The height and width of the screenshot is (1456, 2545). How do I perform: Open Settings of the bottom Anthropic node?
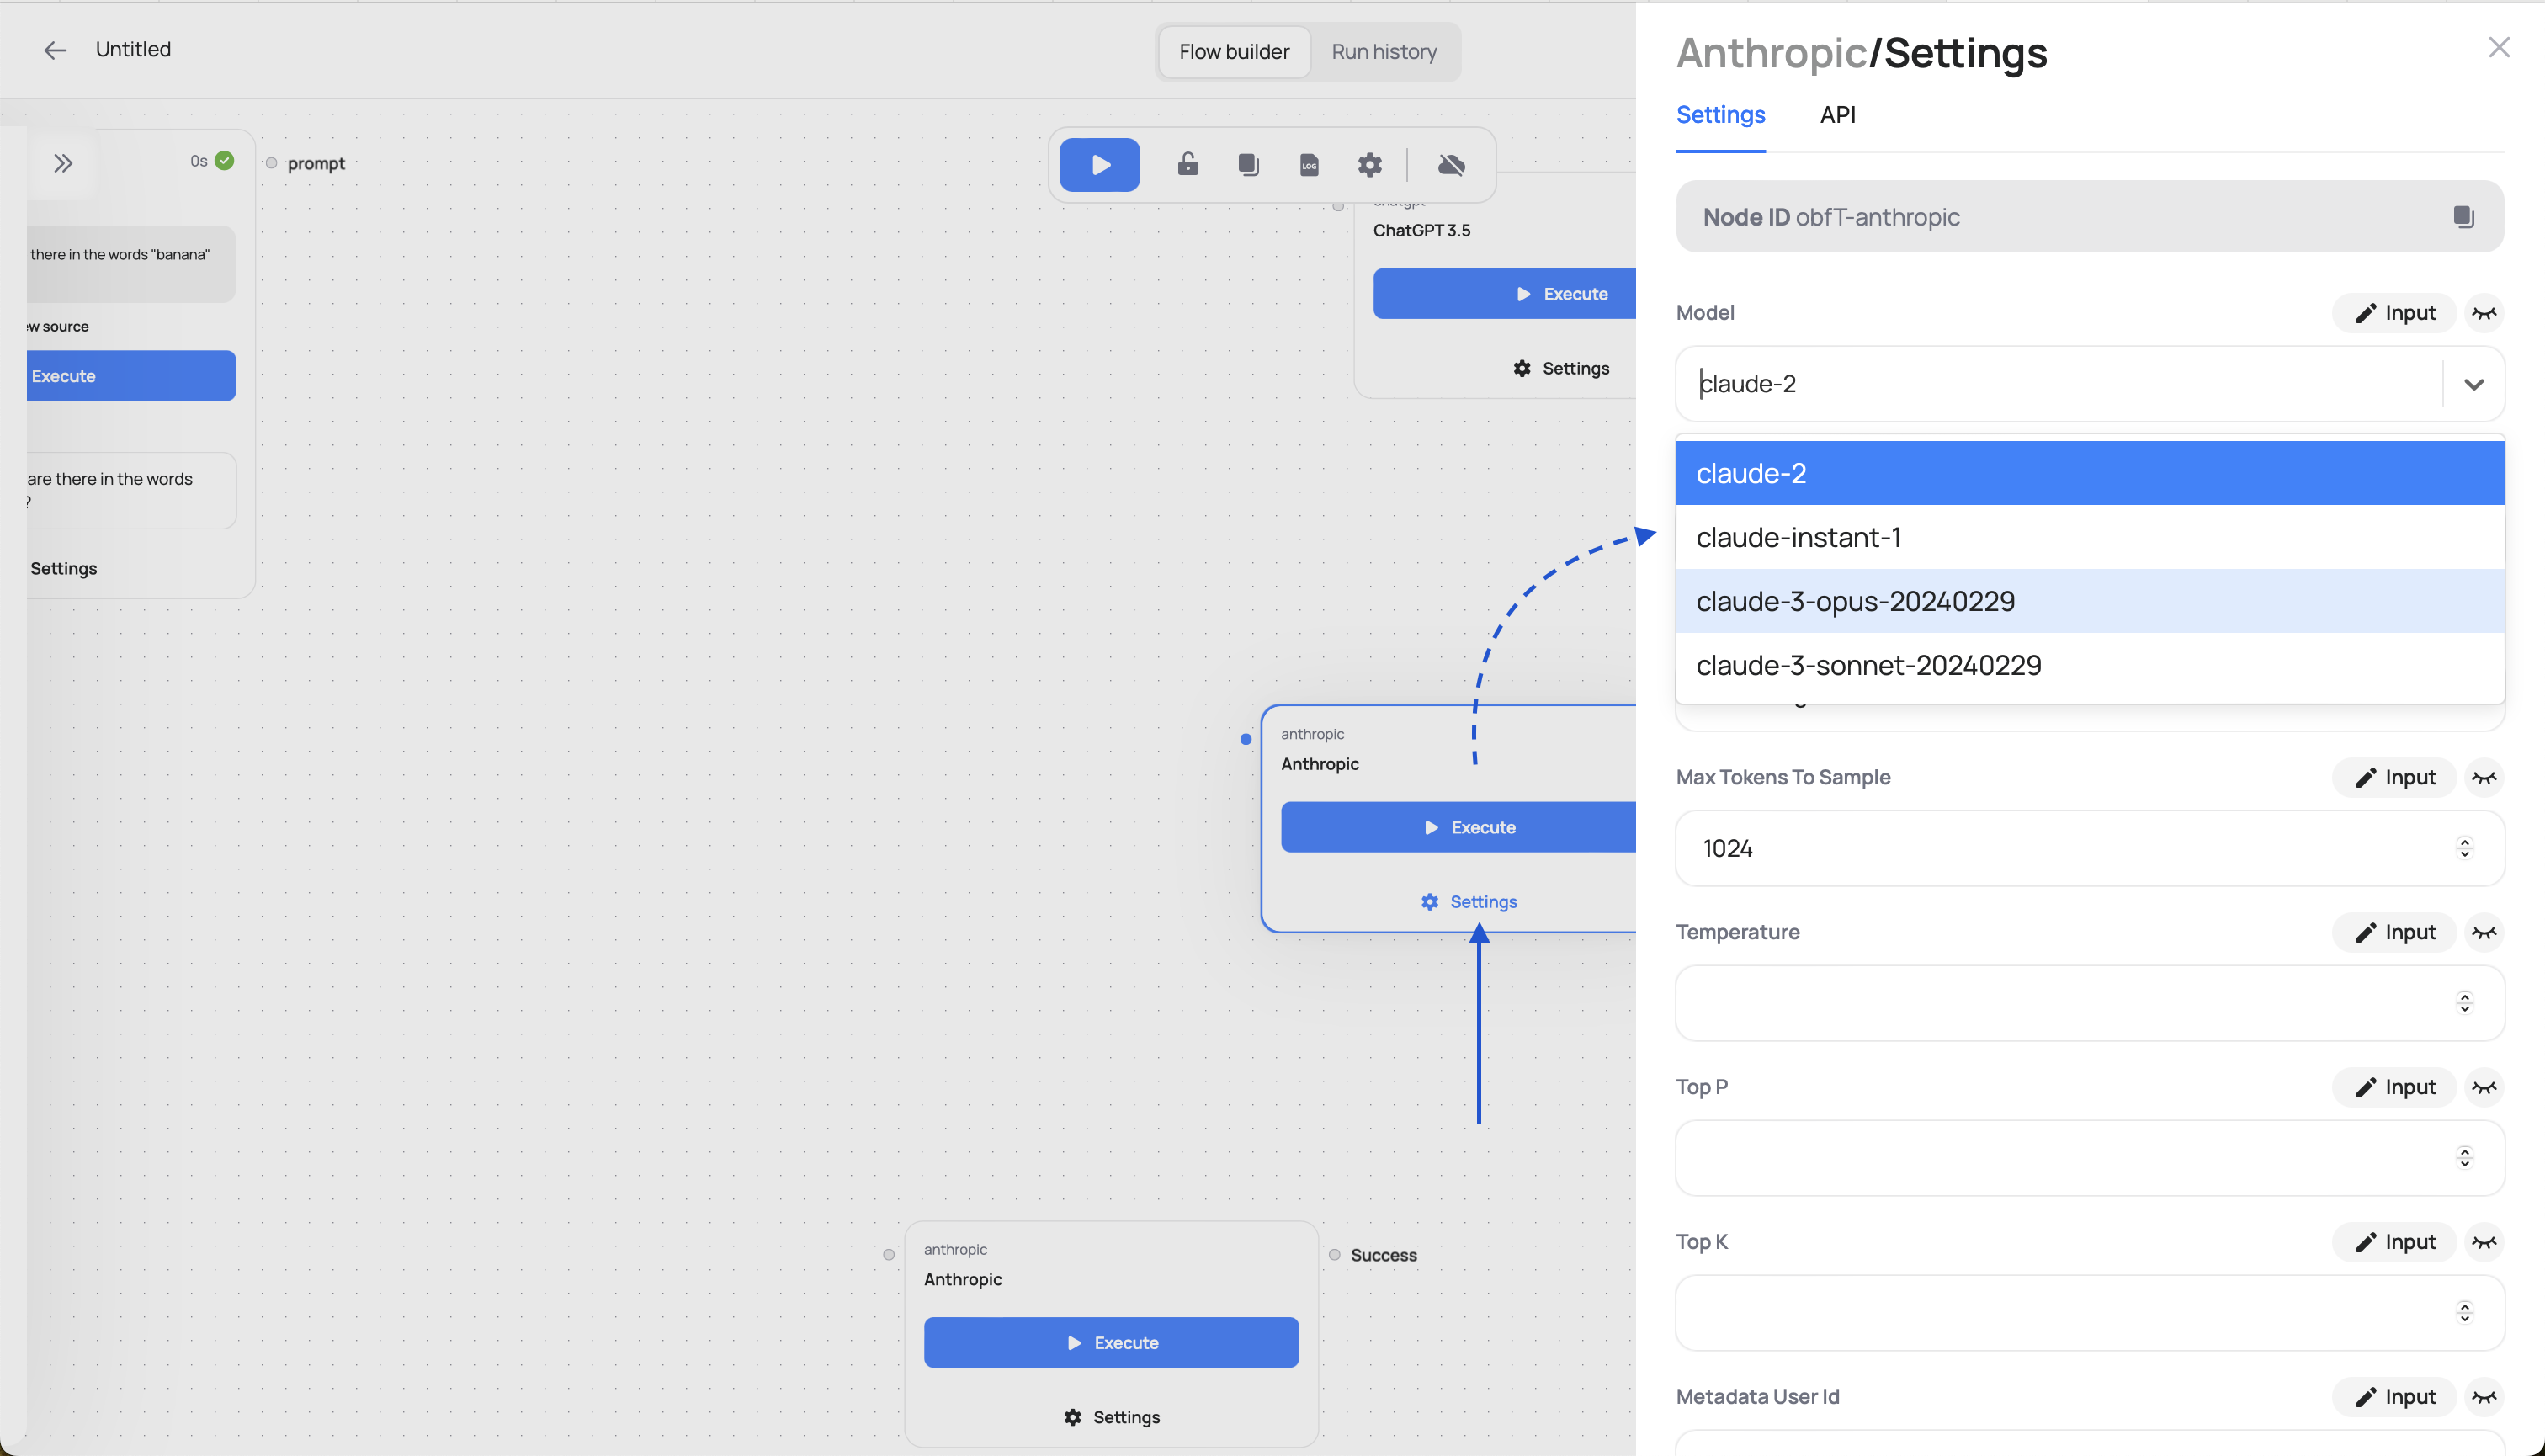coord(1111,1418)
